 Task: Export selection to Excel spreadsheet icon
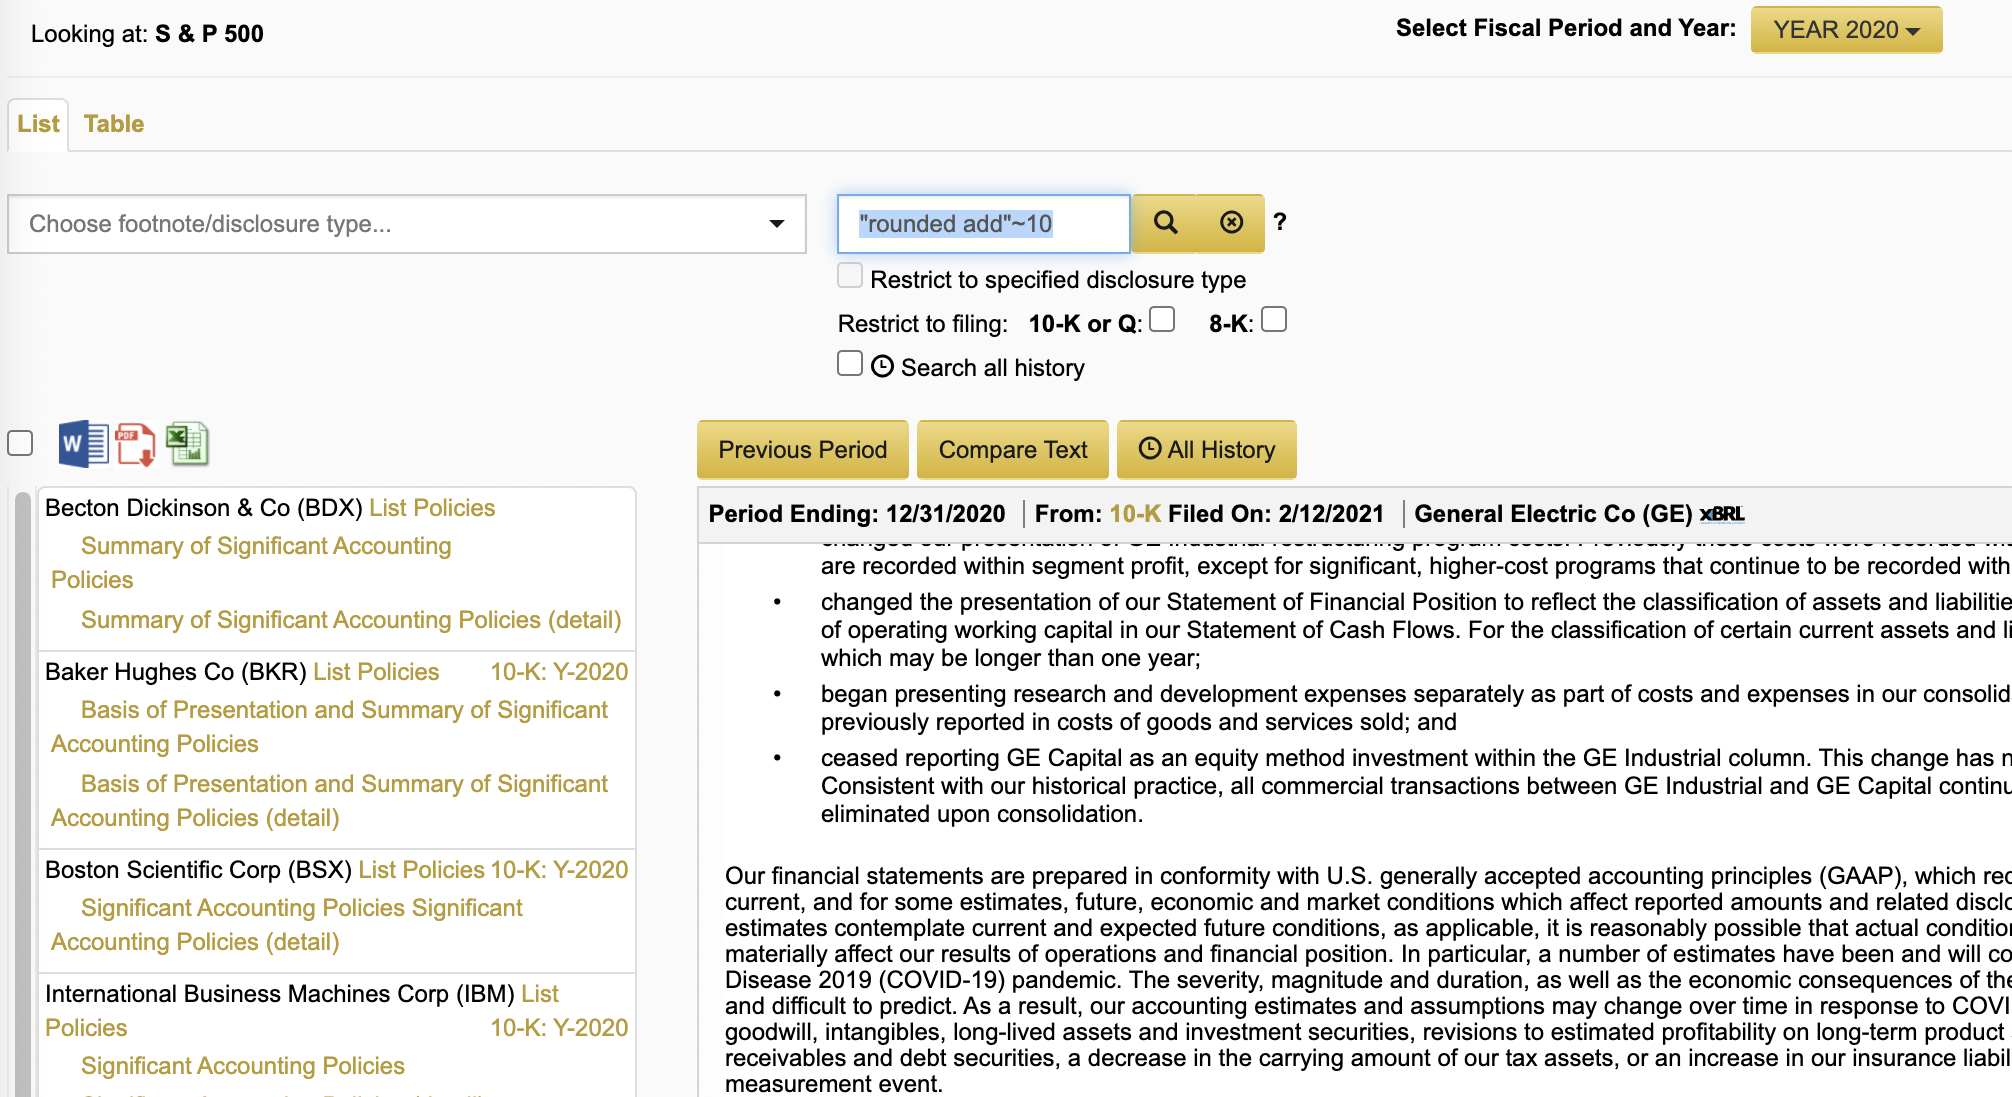point(187,444)
